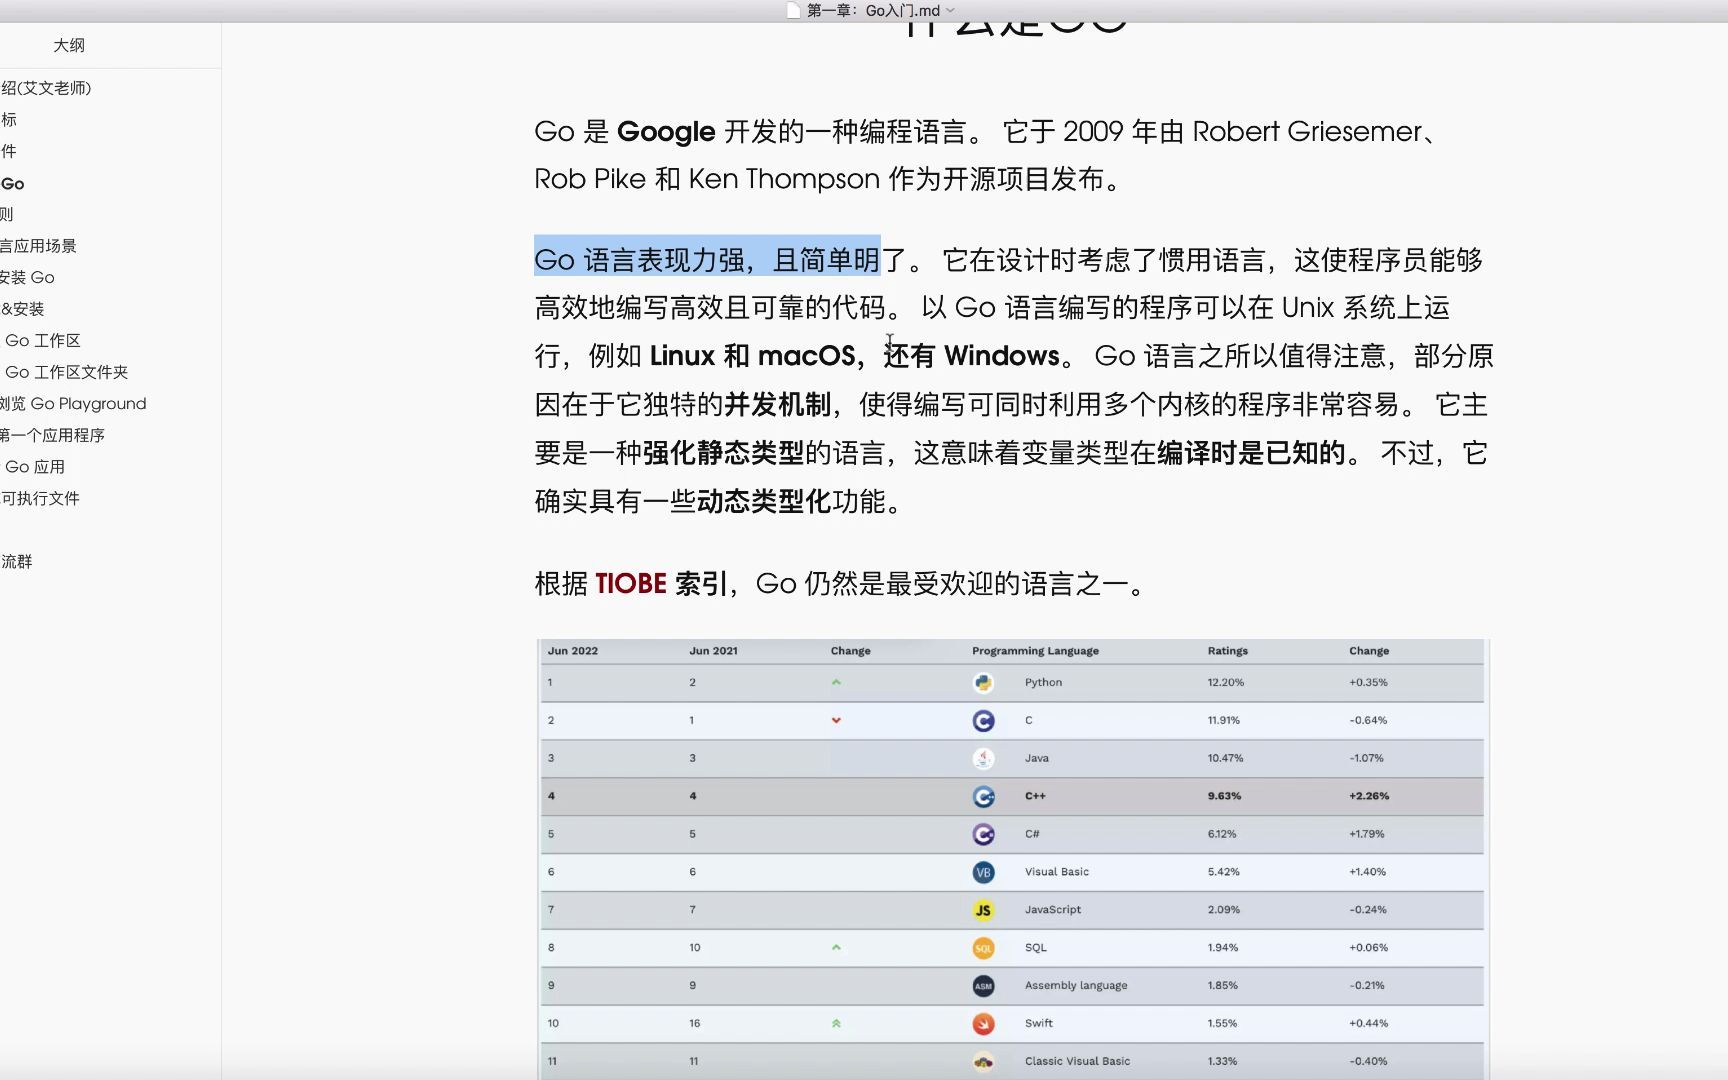
Task: Open outline entry 可执行文件
Action: (x=40, y=498)
